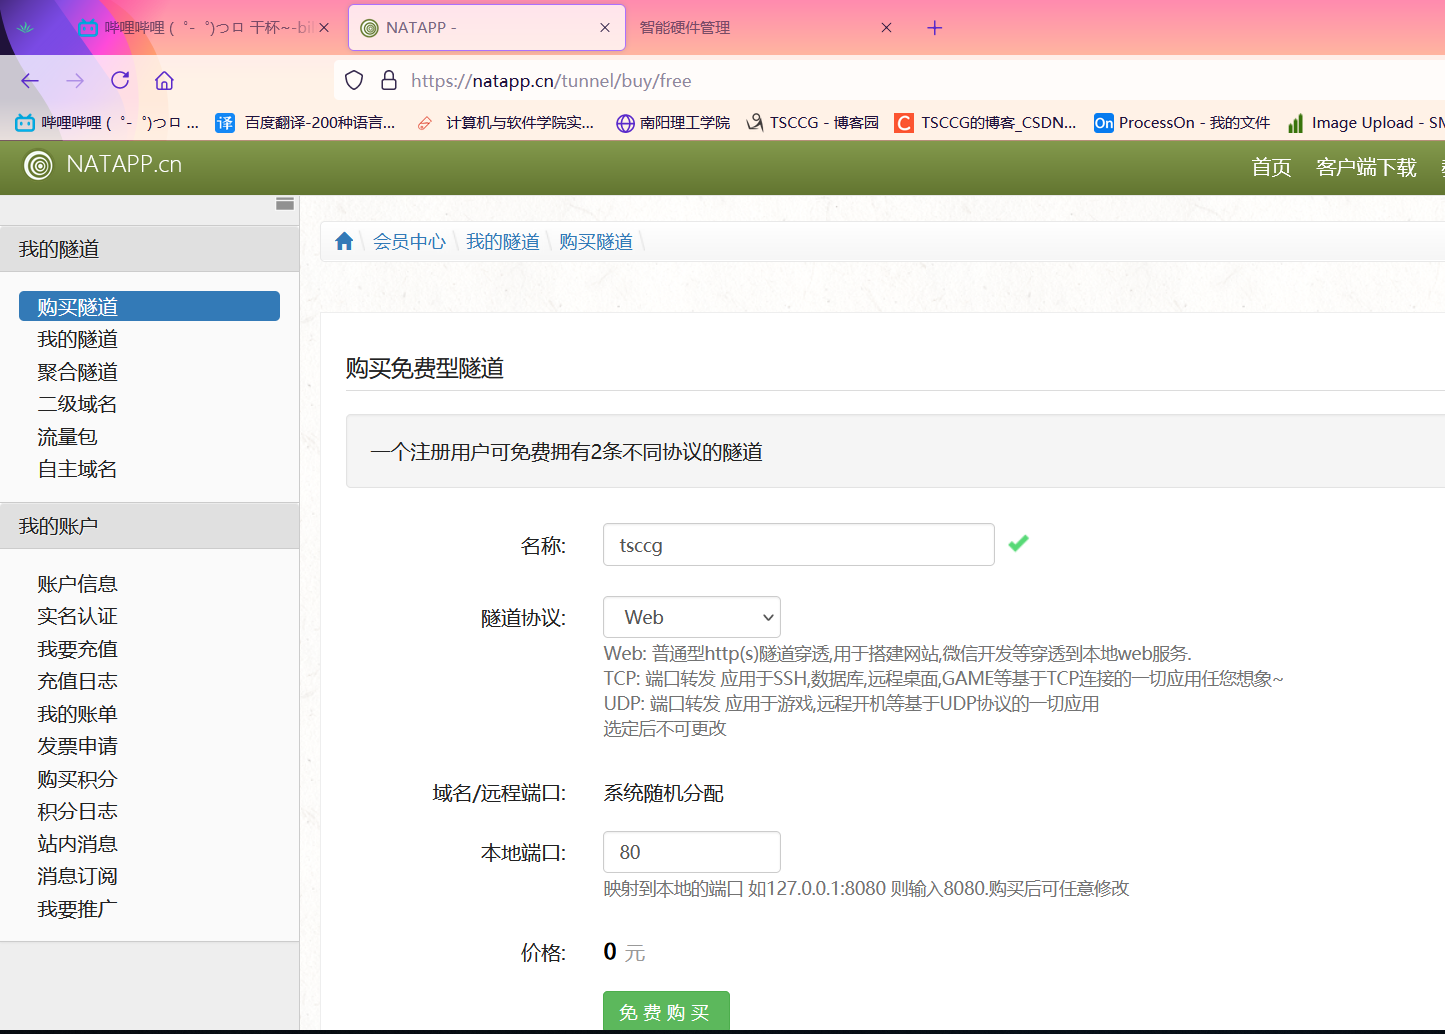
Task: Close the 智能硬件管理 tab
Action: 886,28
